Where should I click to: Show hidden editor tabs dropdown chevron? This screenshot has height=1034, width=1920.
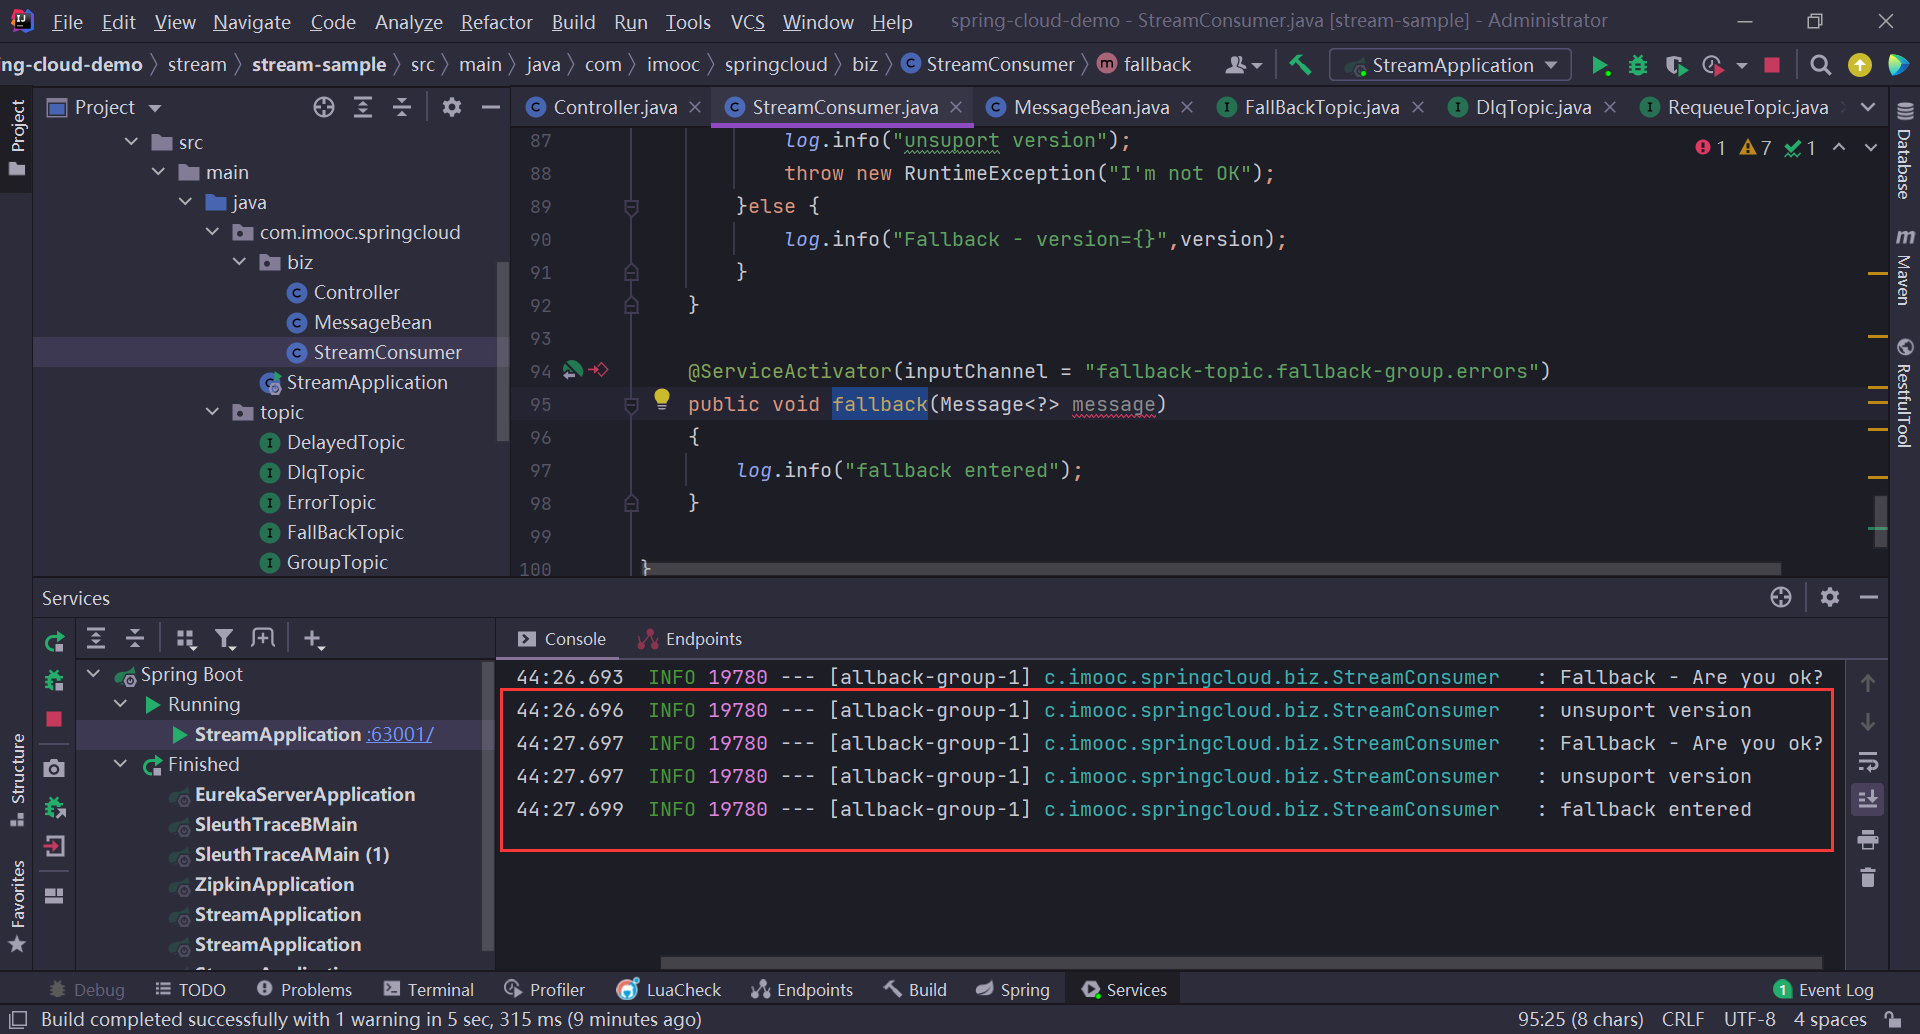click(1868, 107)
